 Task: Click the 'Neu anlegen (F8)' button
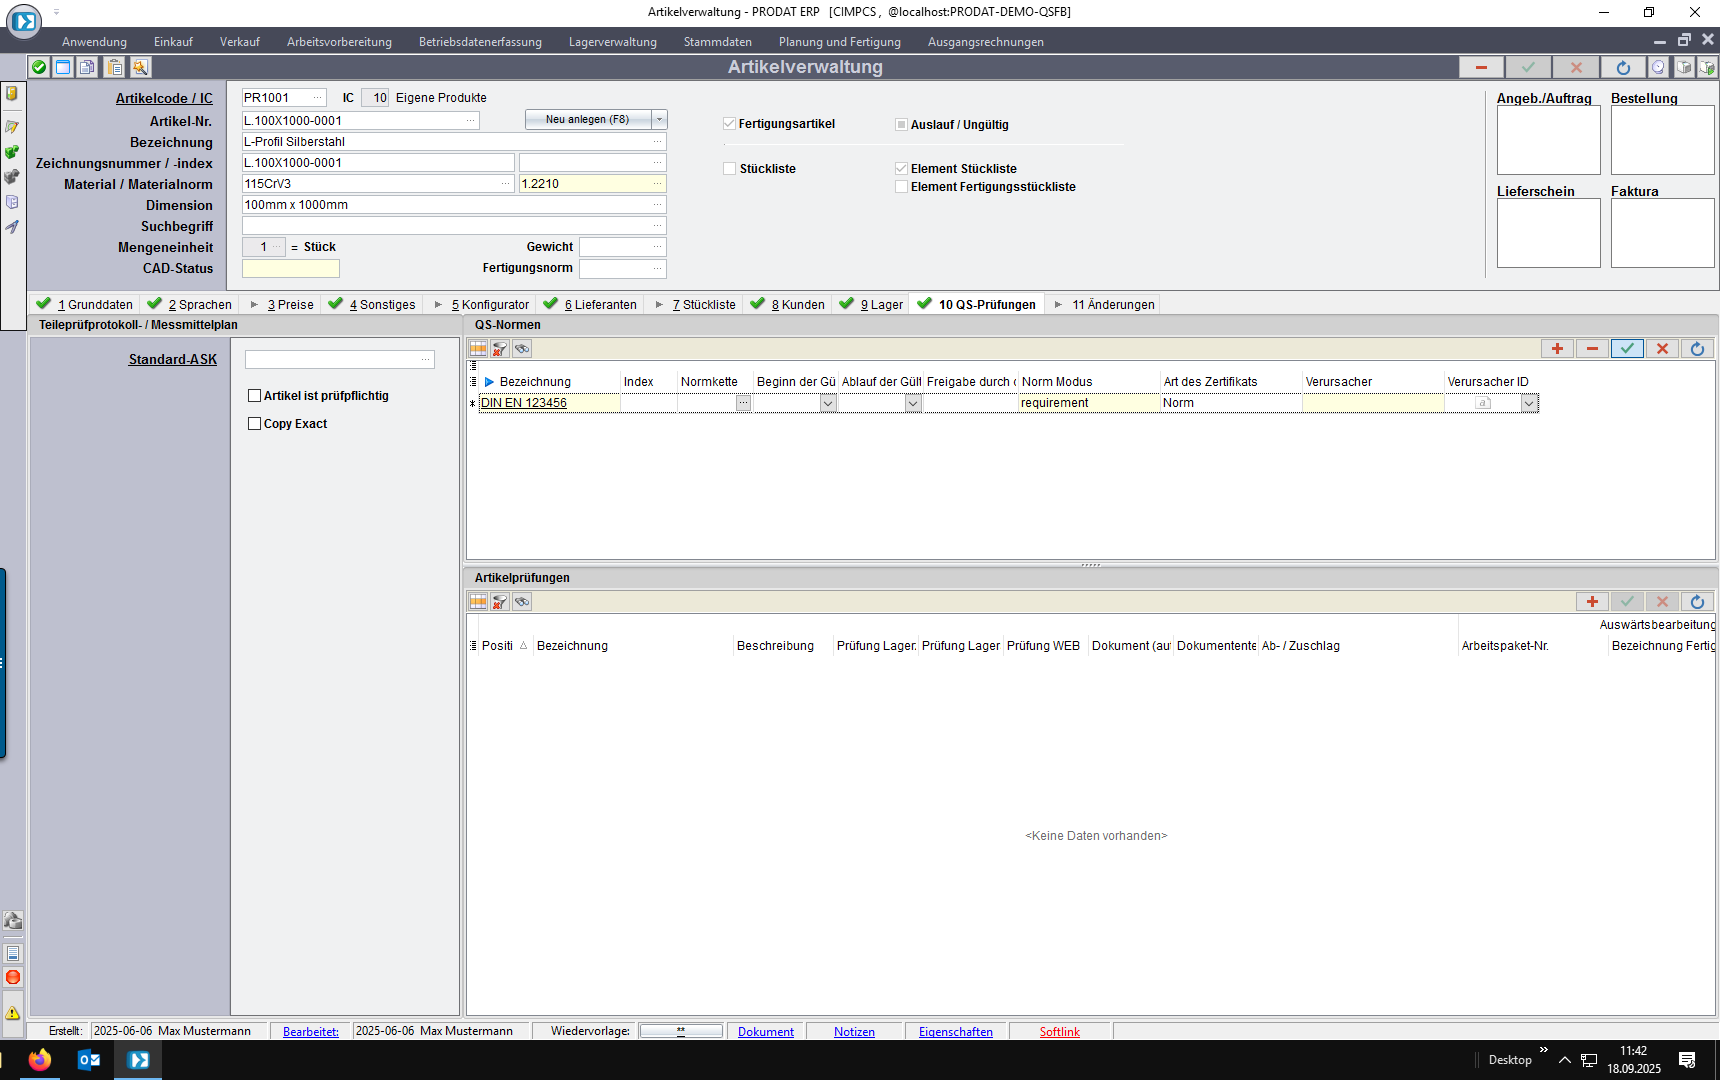(x=587, y=120)
